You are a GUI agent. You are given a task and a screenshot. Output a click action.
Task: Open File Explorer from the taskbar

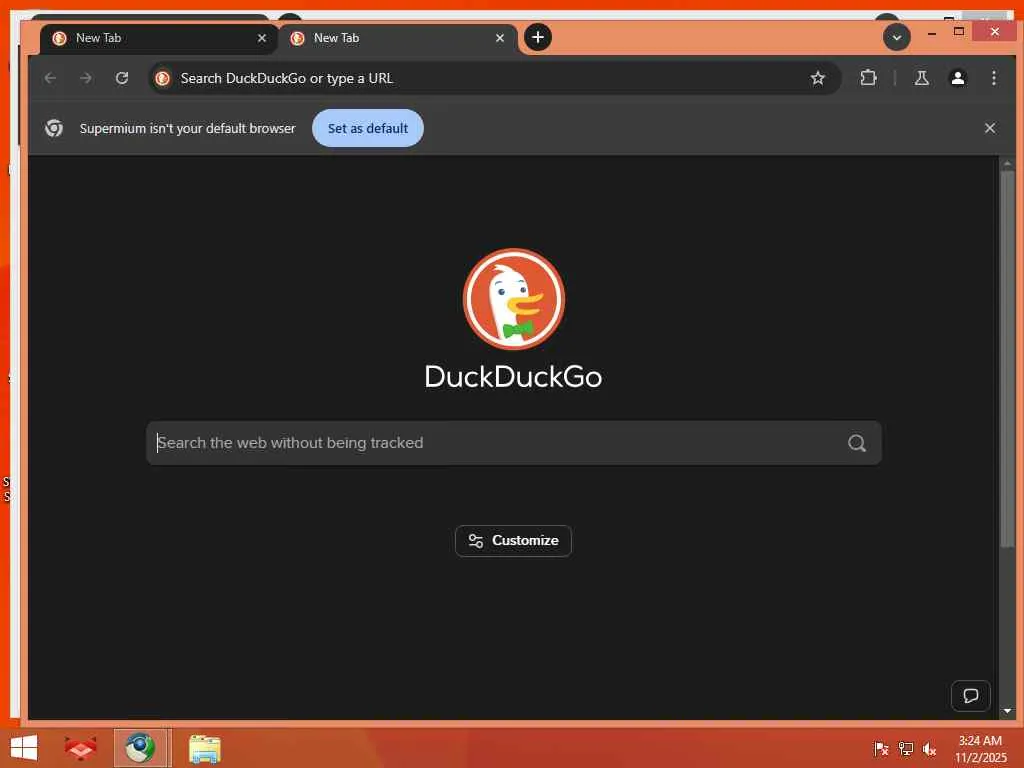204,748
